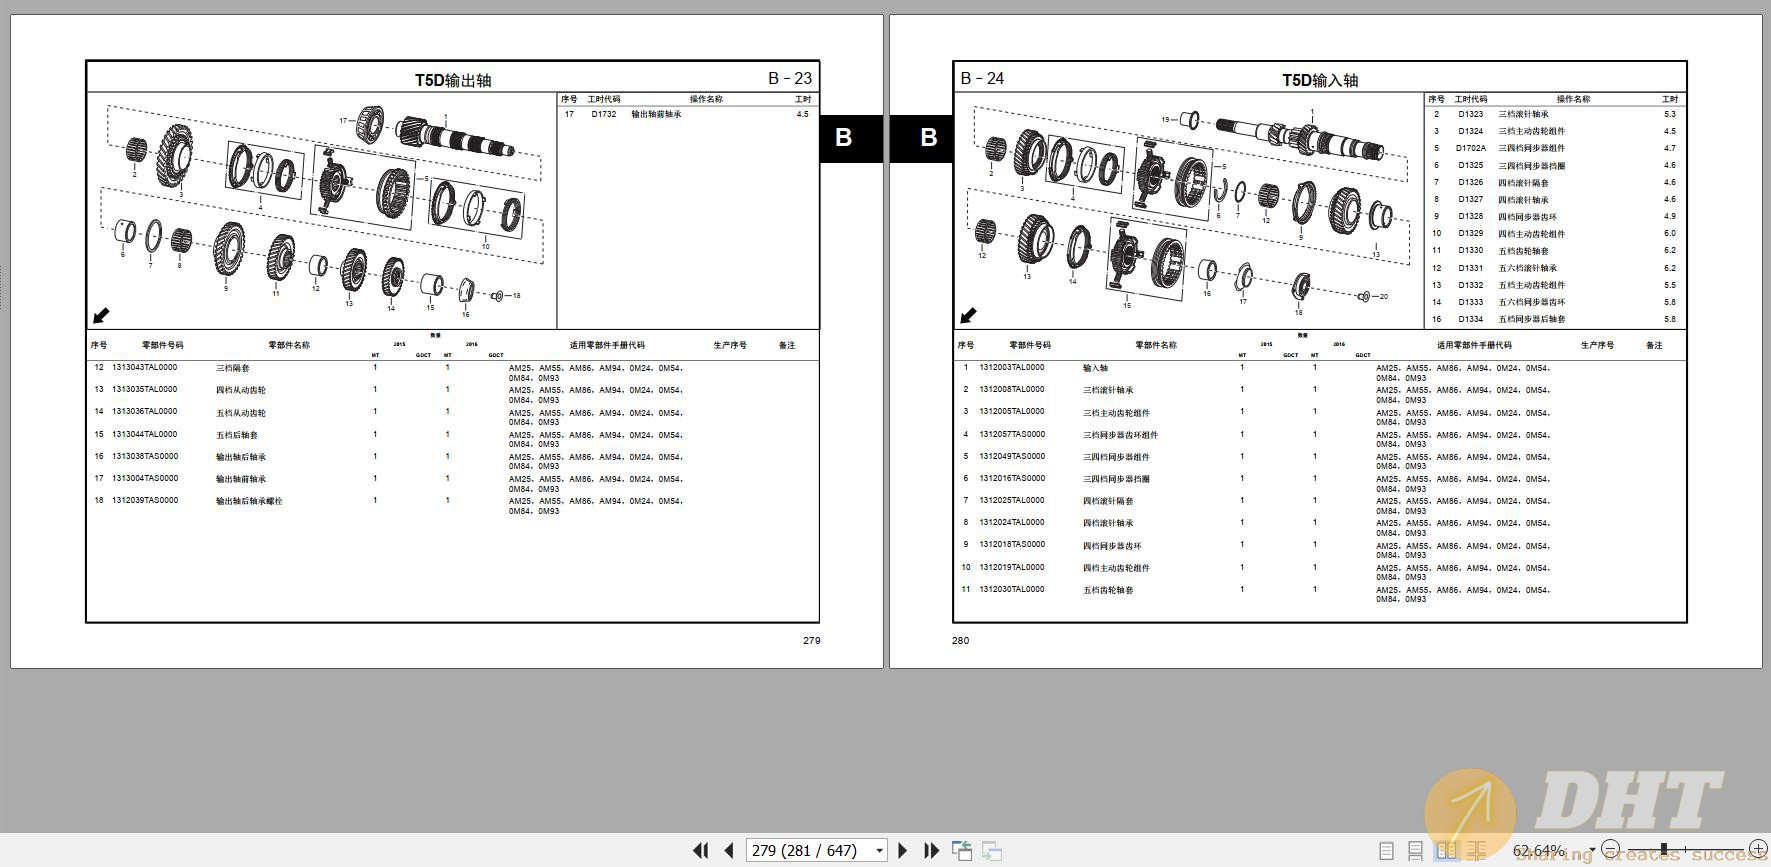The height and width of the screenshot is (867, 1771).
Task: Click part number 1313038TAS0000
Action: pos(145,457)
